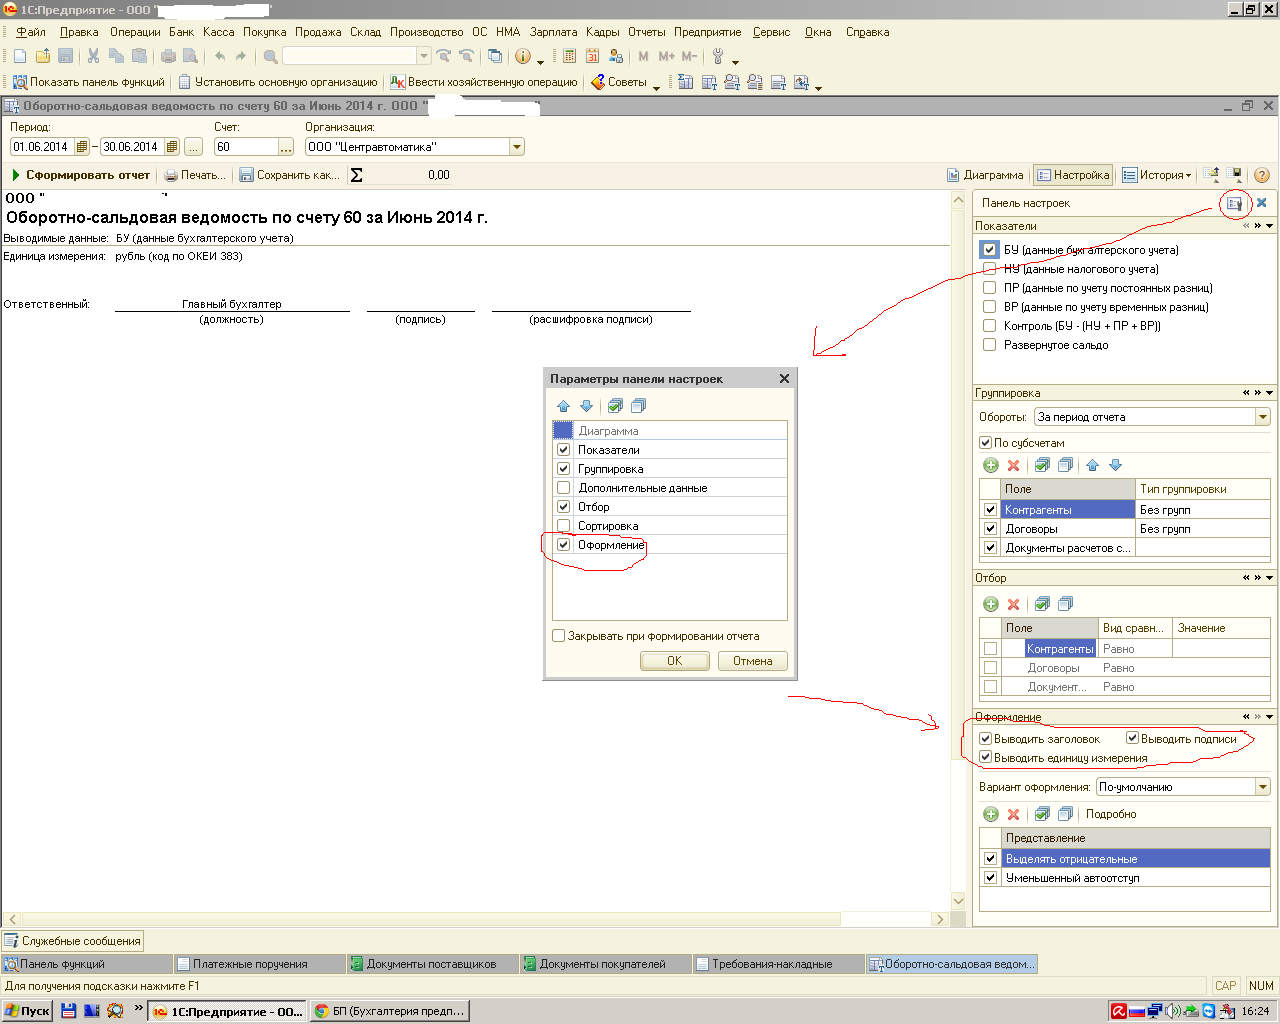
Task: Click the move up arrow in dialog
Action: [563, 406]
